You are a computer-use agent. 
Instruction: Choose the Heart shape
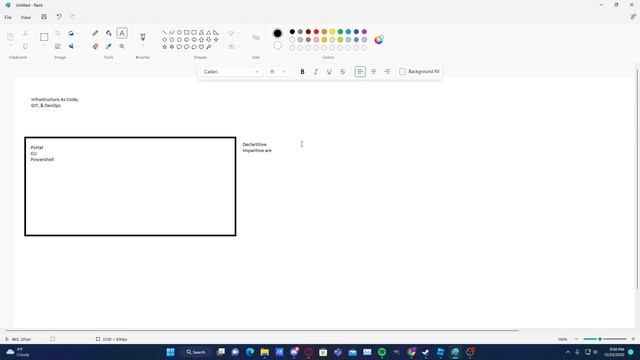click(x=201, y=47)
